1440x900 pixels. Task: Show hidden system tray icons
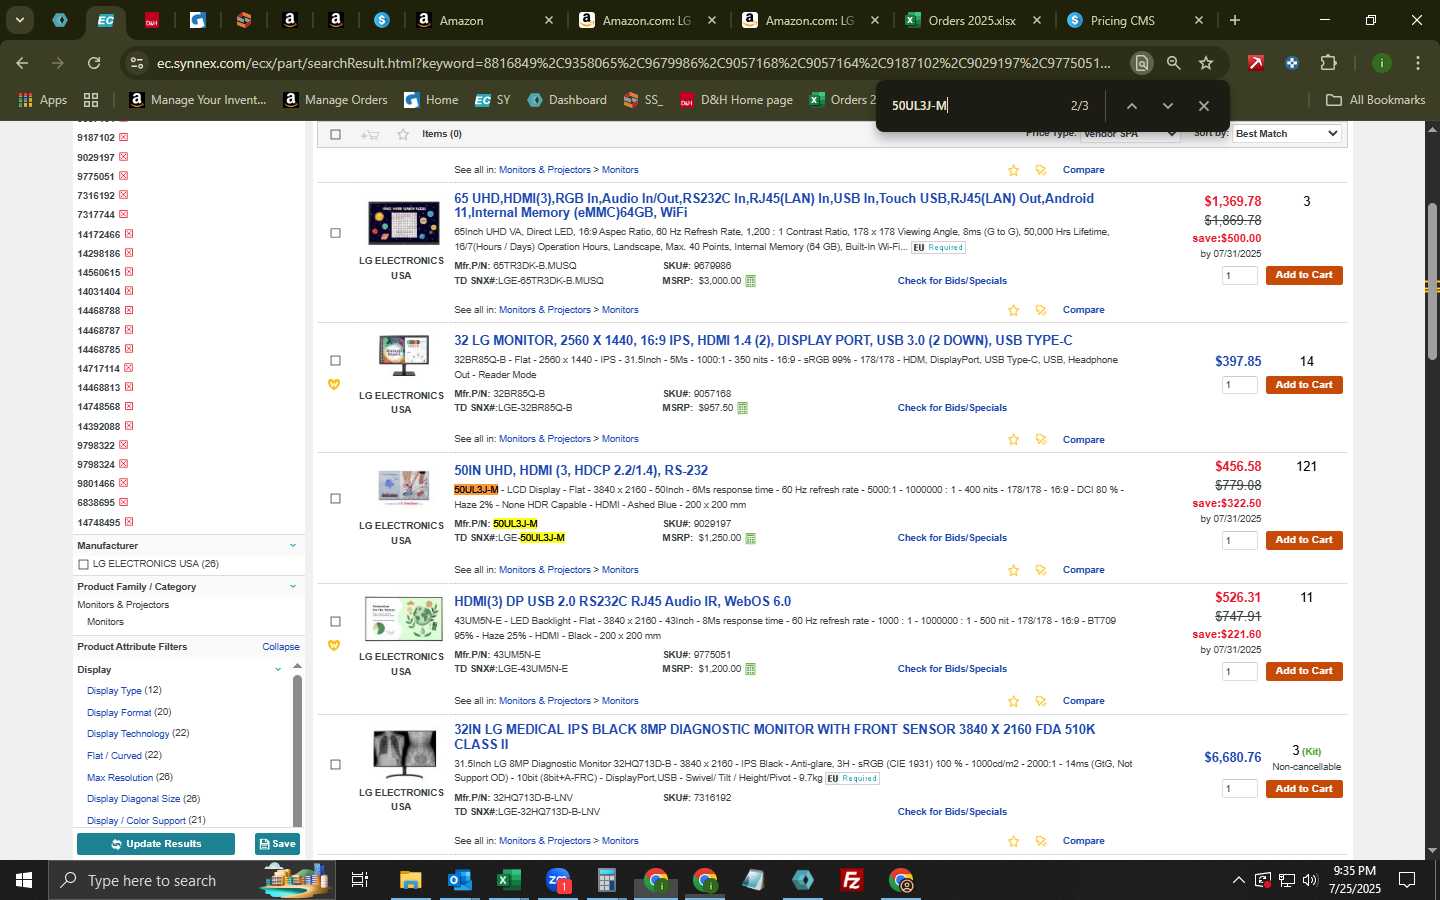point(1238,880)
